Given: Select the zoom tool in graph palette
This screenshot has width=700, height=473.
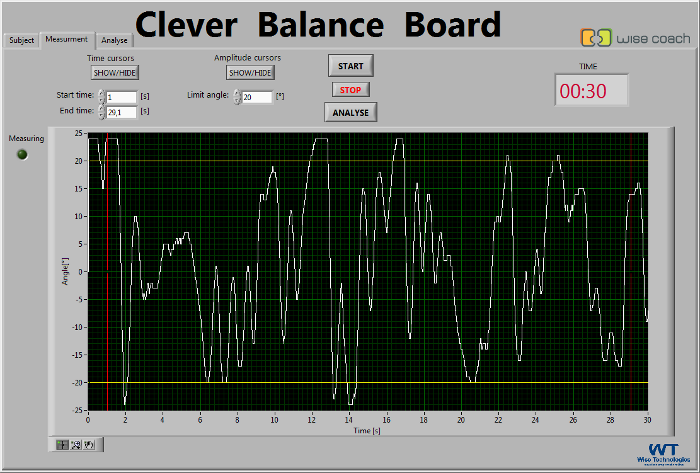Looking at the screenshot, I should (x=76, y=444).
